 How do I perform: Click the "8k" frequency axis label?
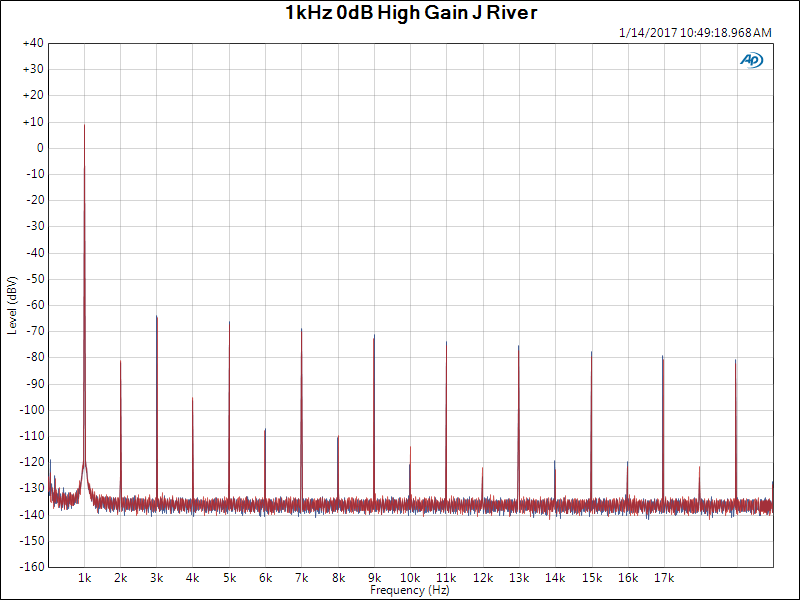point(338,578)
